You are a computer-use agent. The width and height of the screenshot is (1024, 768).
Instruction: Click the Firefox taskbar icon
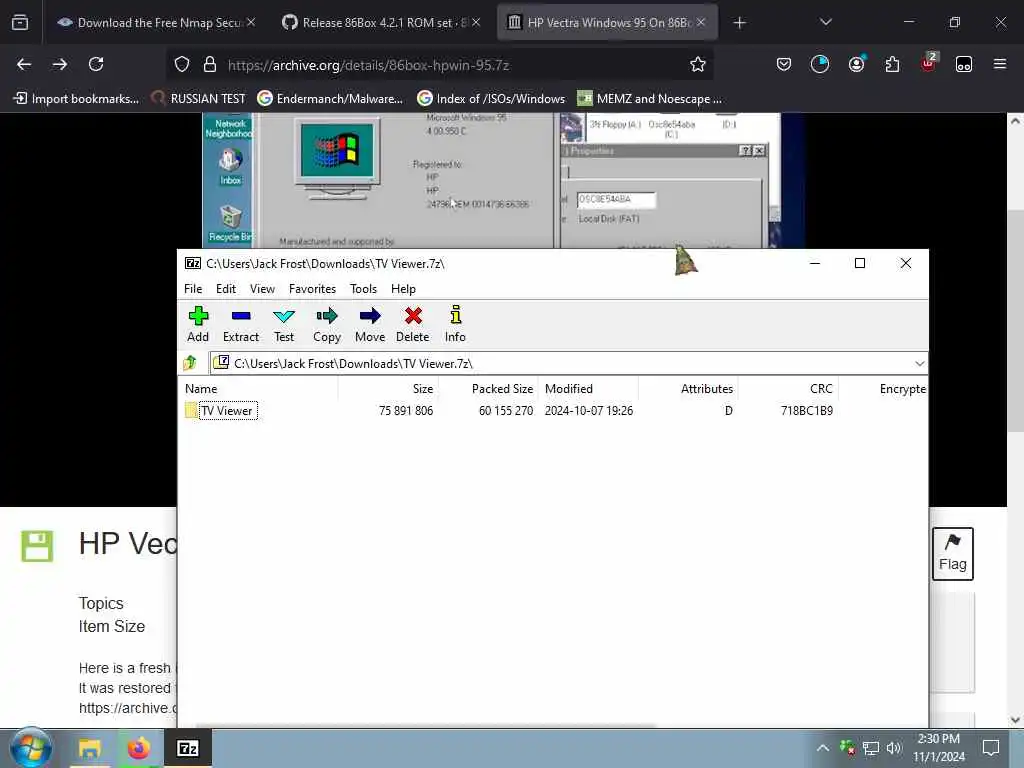point(138,748)
